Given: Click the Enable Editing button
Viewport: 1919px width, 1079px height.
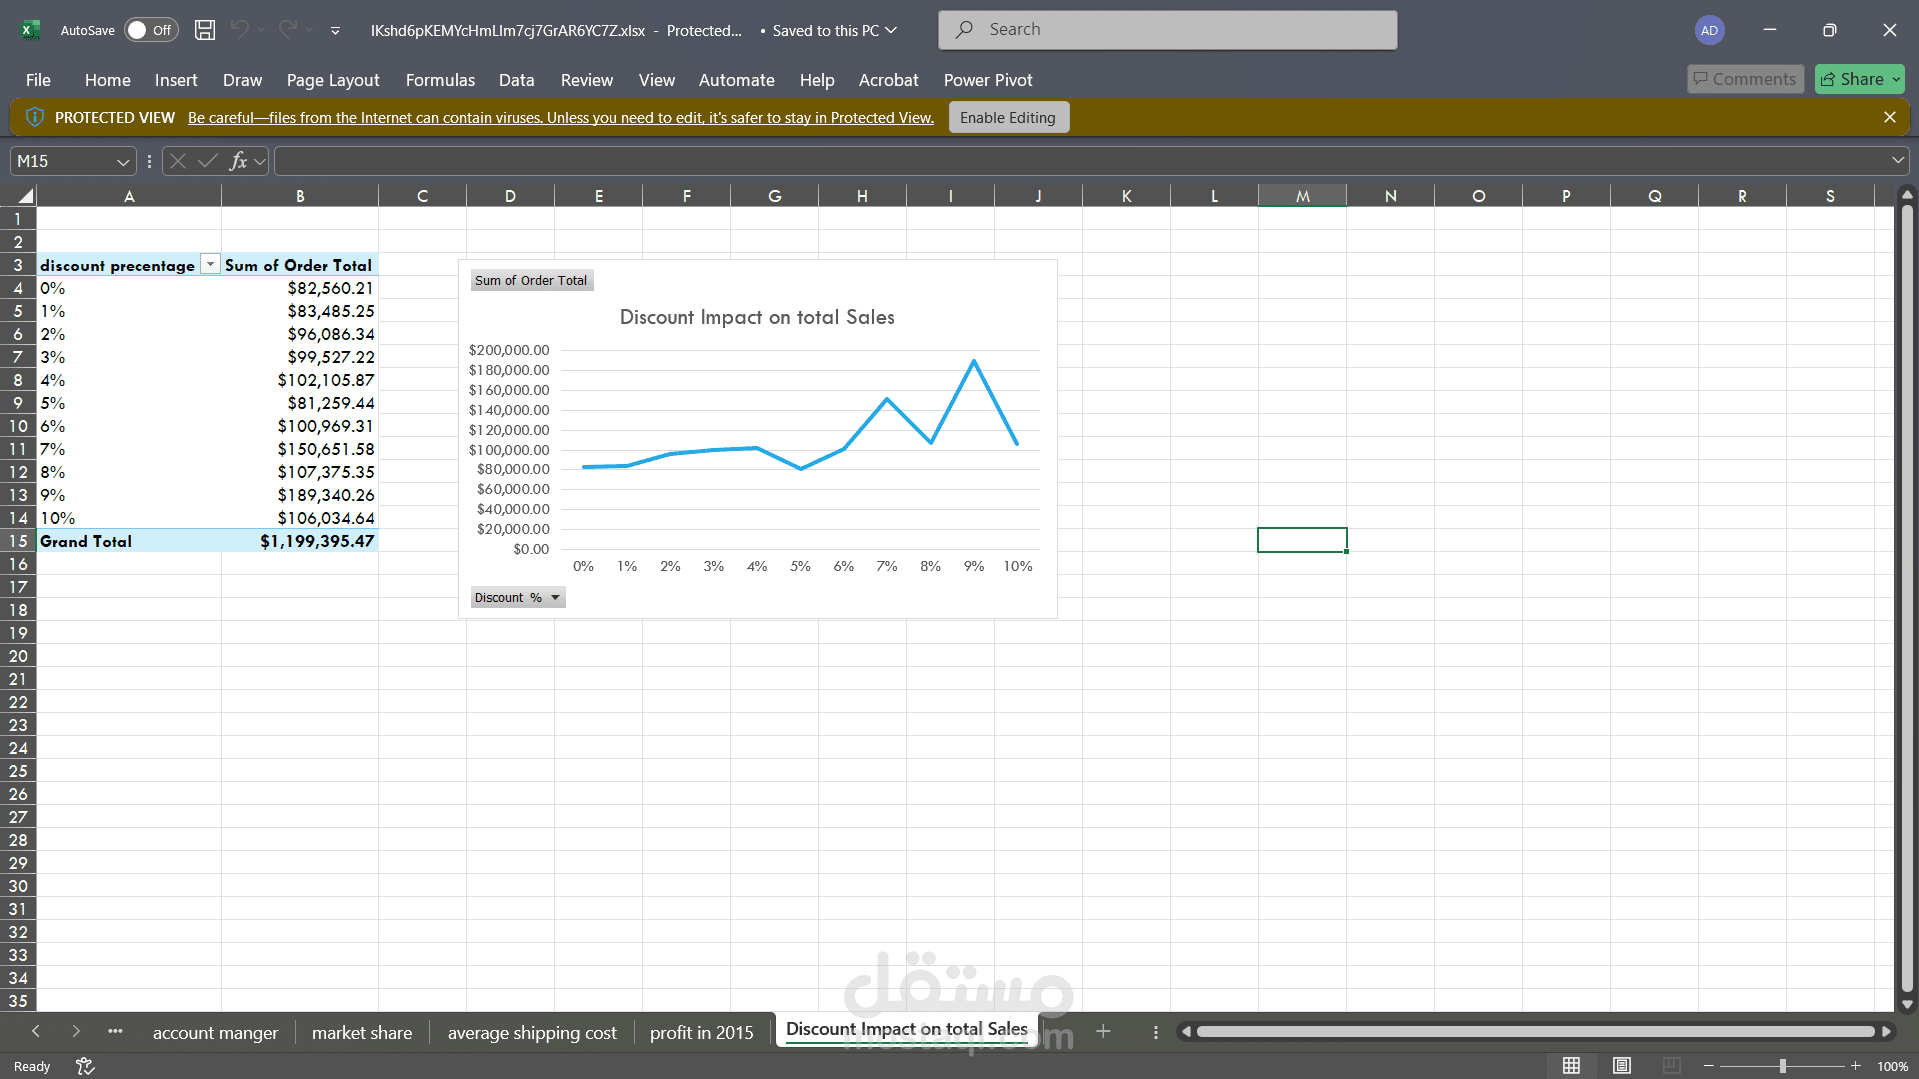Looking at the screenshot, I should tap(1008, 117).
